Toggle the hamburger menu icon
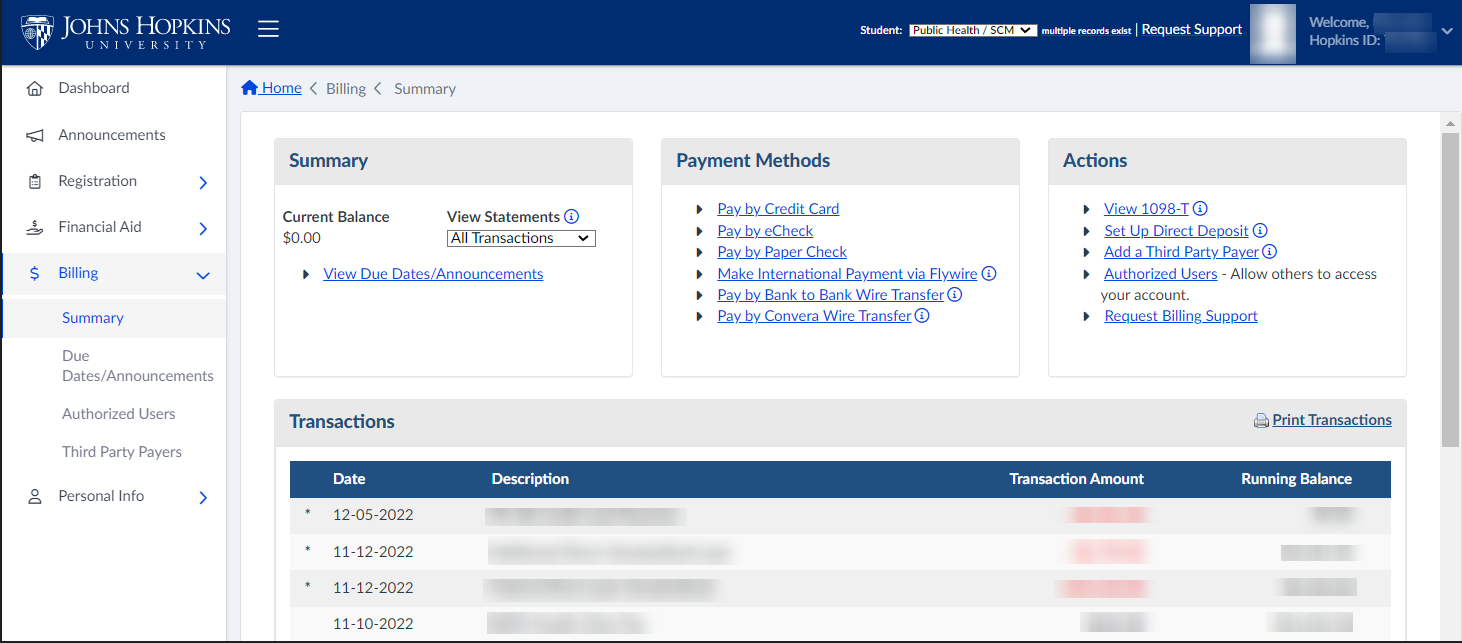This screenshot has width=1462, height=643. (x=268, y=30)
